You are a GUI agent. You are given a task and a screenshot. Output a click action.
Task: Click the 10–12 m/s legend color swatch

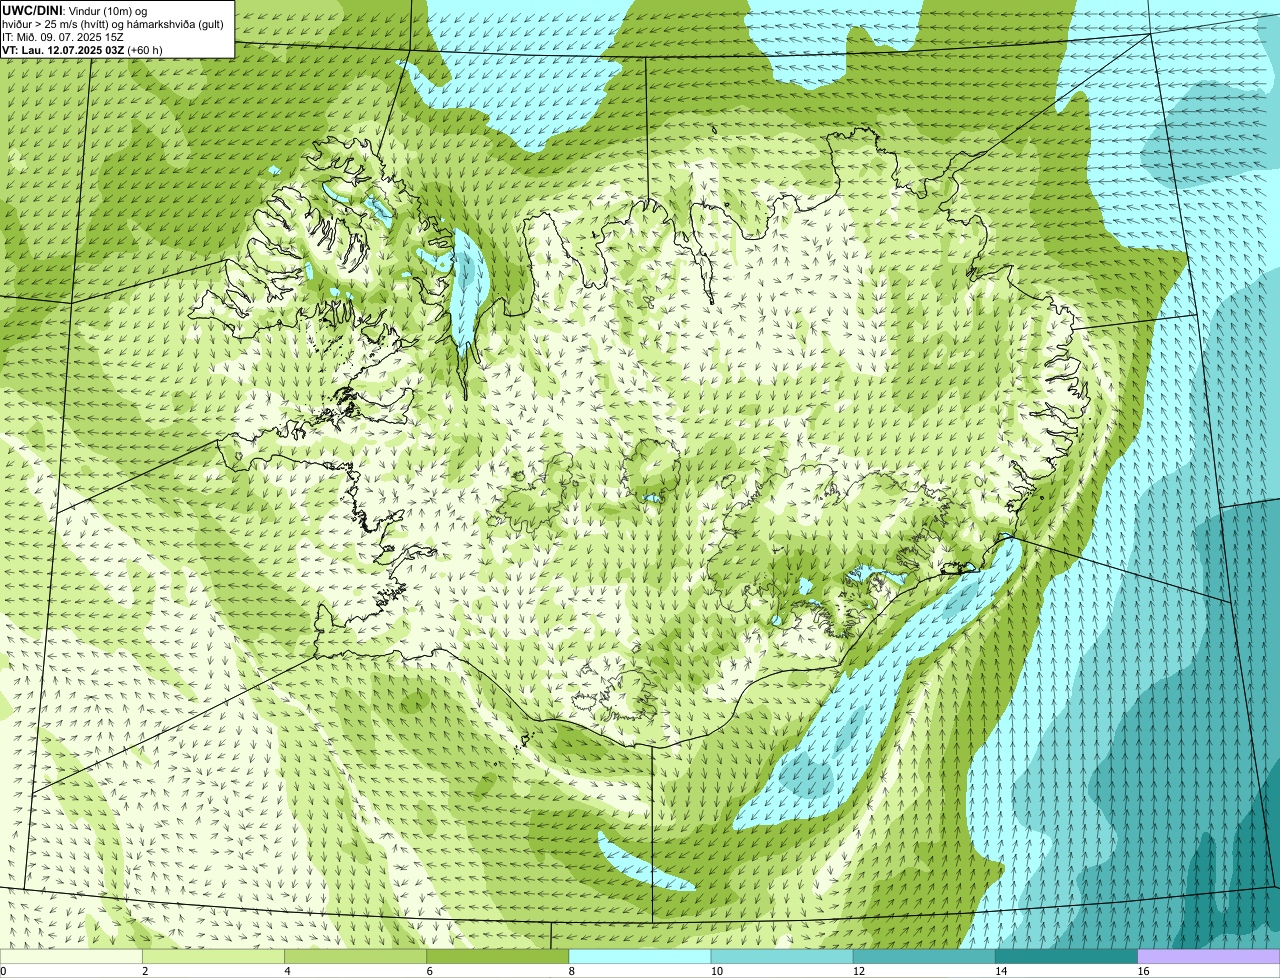coord(782,956)
